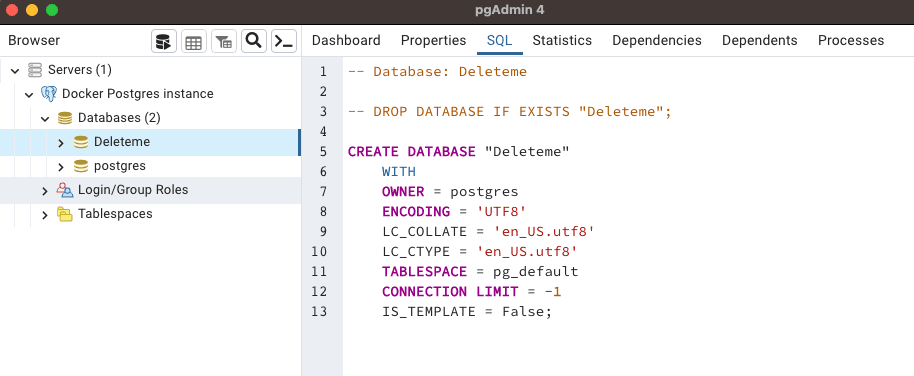Select Docker Postgres instance server
Image resolution: width=914 pixels, height=376 pixels.
[138, 94]
